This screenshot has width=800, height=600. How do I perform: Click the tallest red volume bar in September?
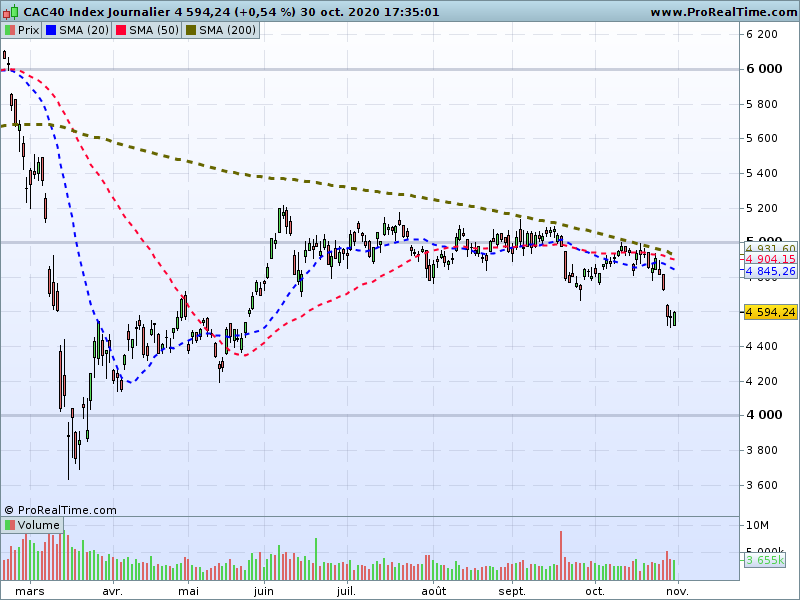pyautogui.click(x=561, y=556)
